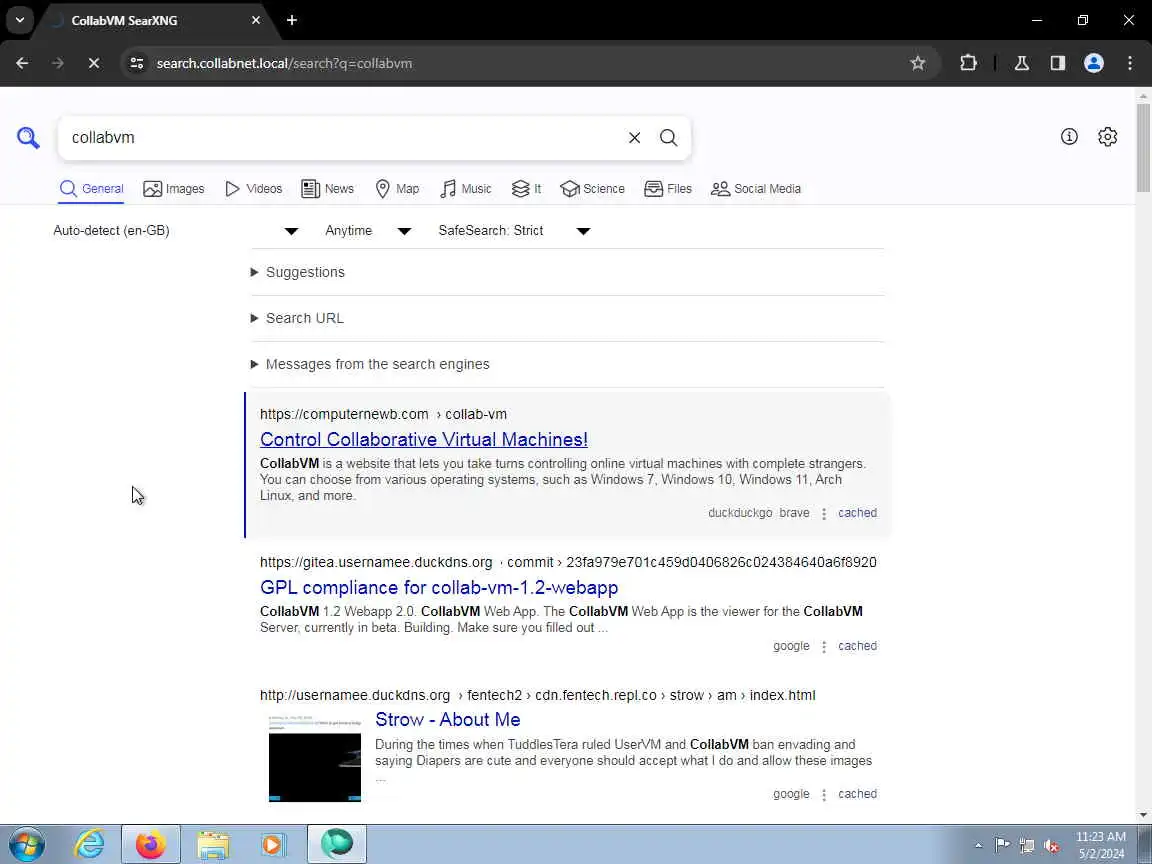Viewport: 1152px width, 864px height.
Task: Open search preferences gear icon
Action: coord(1107,137)
